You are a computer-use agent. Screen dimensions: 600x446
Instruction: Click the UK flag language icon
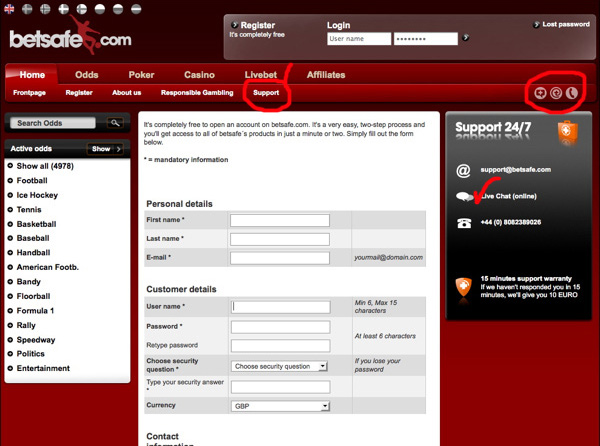9,7
